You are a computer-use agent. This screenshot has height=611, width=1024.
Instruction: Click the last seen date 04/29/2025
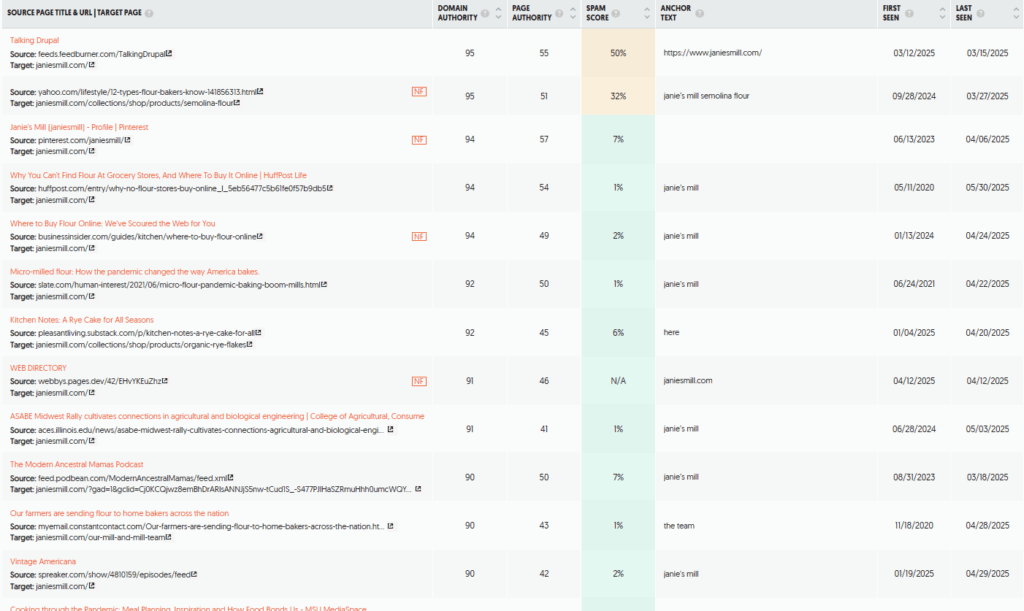(x=987, y=574)
